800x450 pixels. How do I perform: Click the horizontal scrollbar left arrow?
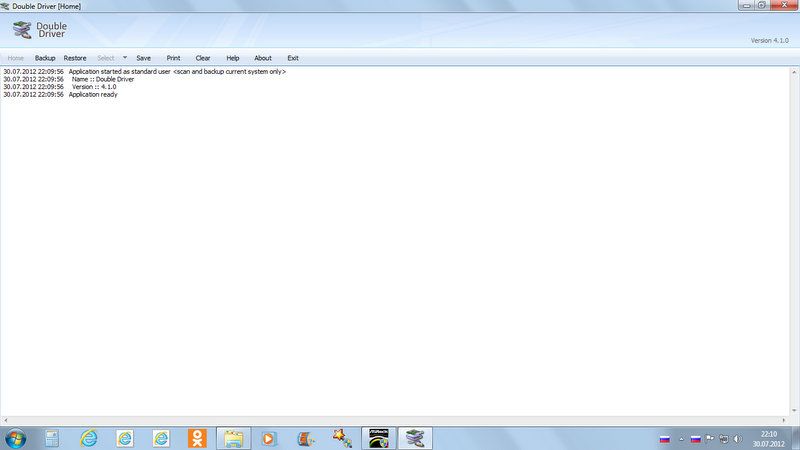pyautogui.click(x=5, y=420)
